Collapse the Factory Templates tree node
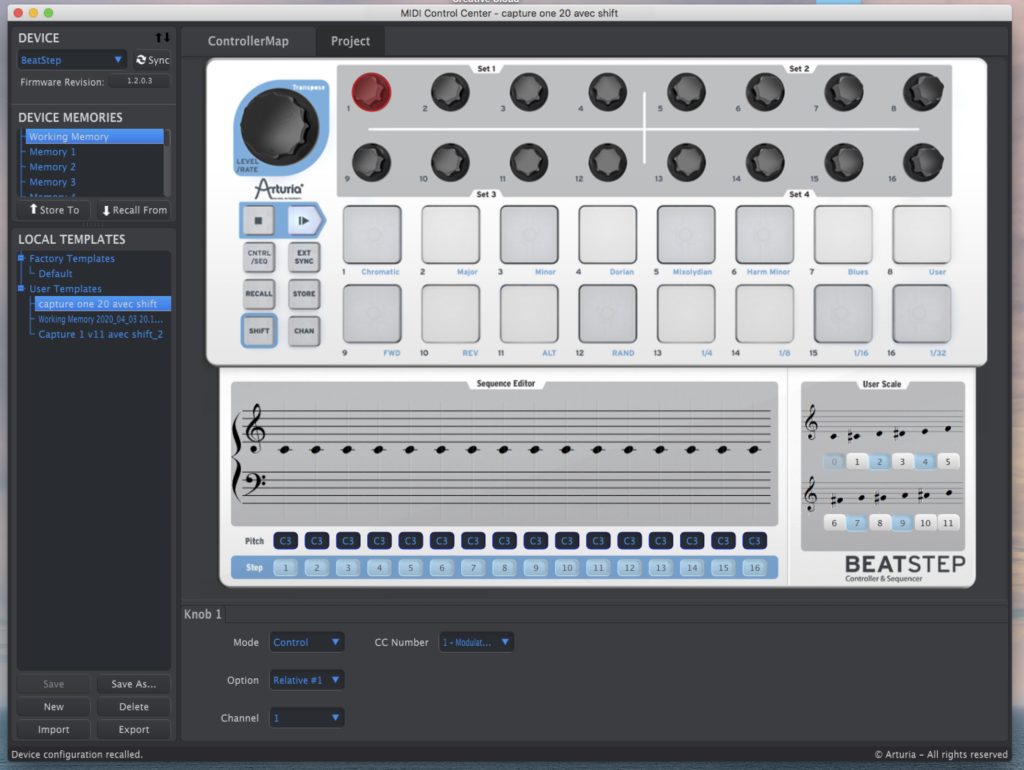Viewport: 1024px width, 770px height. click(22, 259)
